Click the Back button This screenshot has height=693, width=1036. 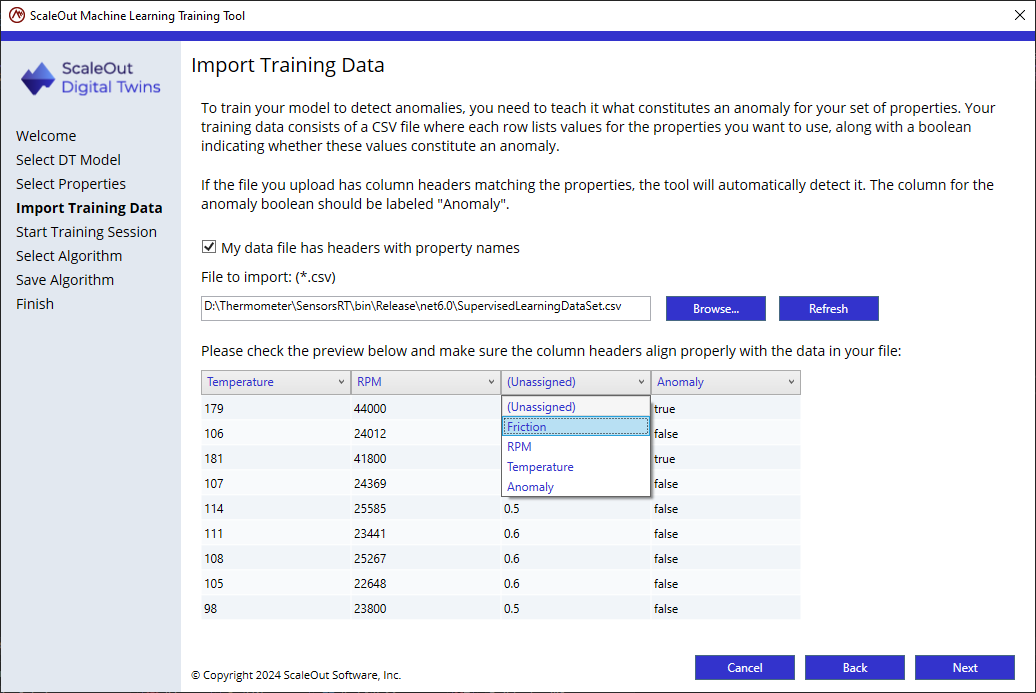tap(854, 667)
